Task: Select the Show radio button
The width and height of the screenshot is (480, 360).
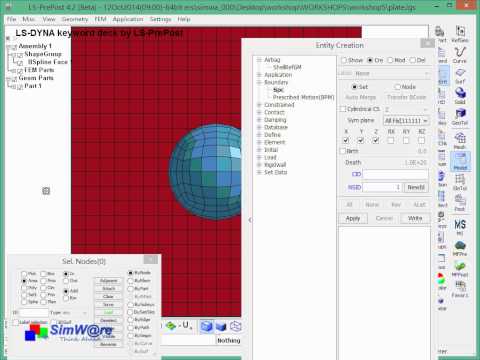Action: click(344, 60)
